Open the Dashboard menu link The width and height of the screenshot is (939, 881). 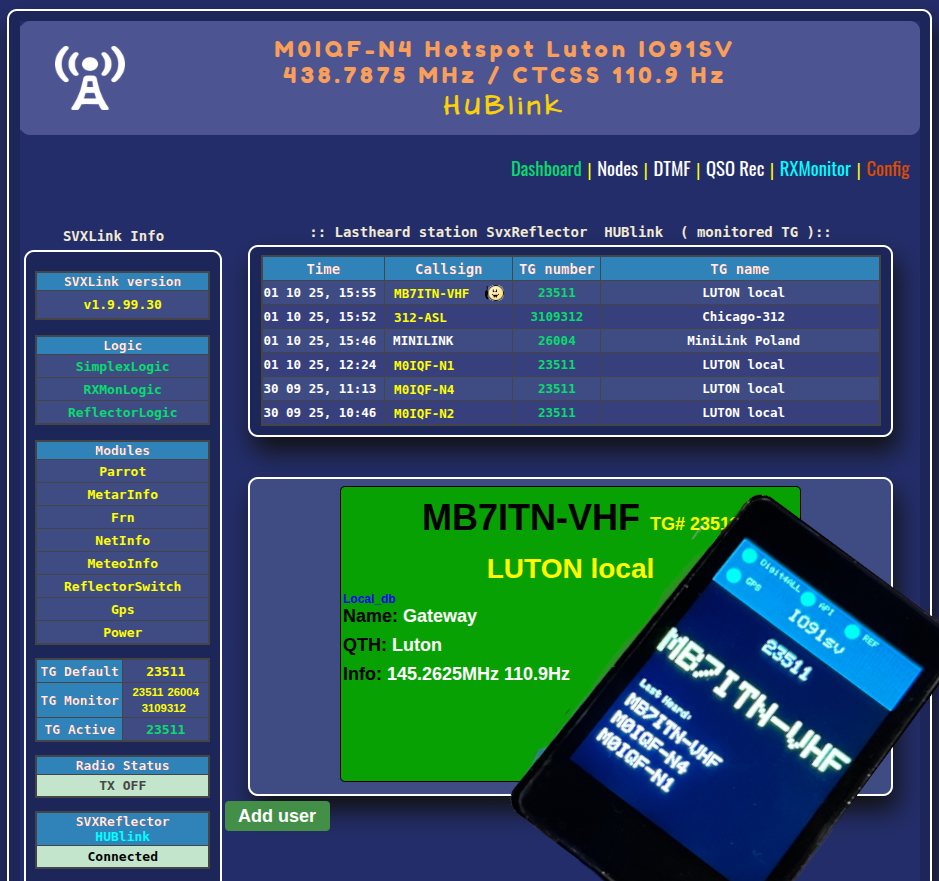546,169
